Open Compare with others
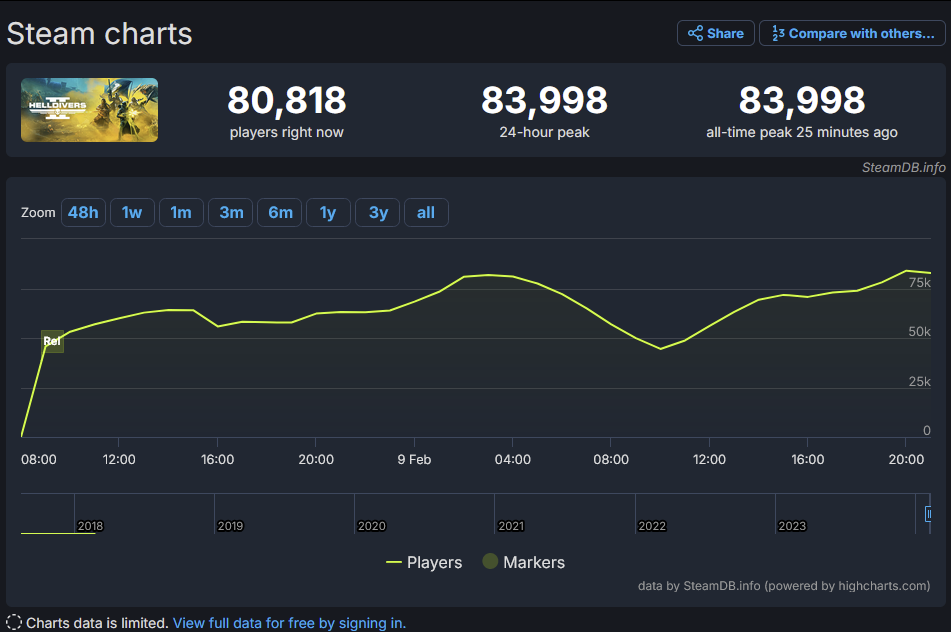Image resolution: width=951 pixels, height=632 pixels. point(852,33)
